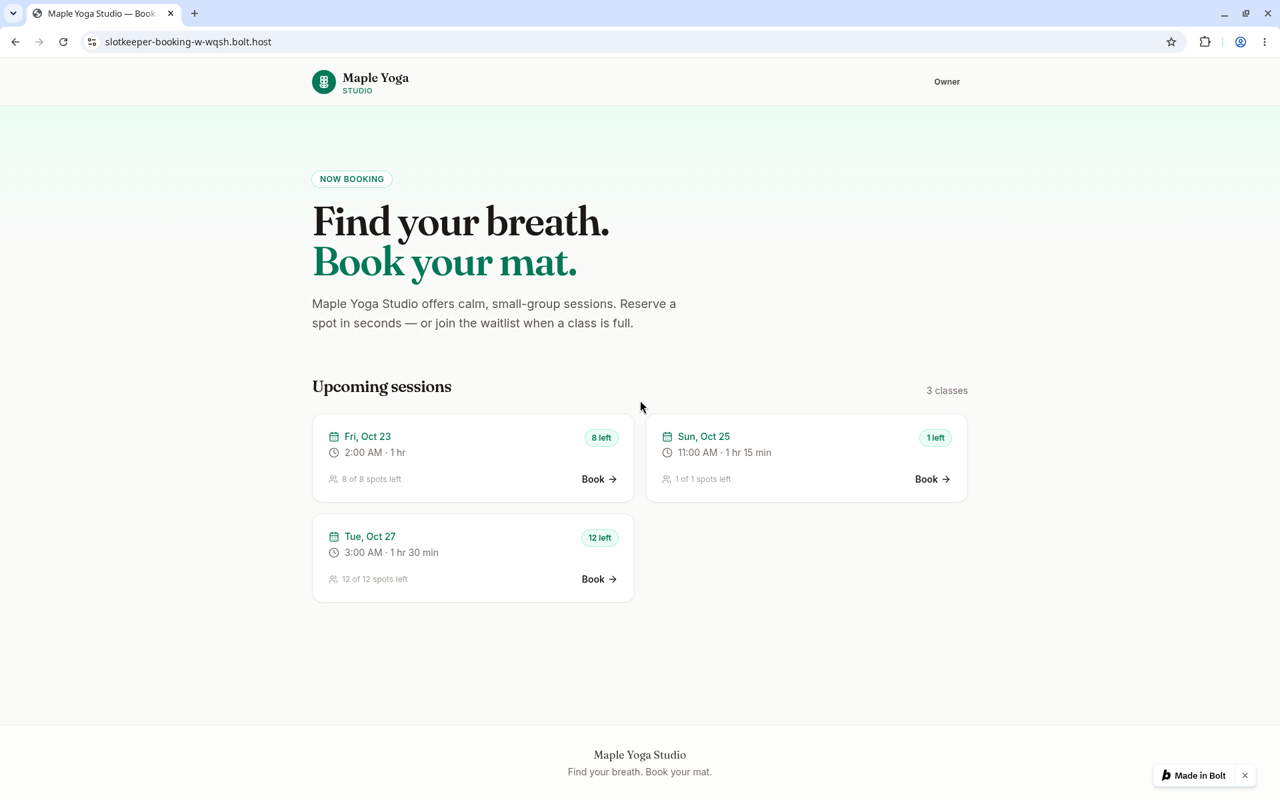Open the browser extensions puzzle icon
The height and width of the screenshot is (800, 1280).
click(1205, 42)
